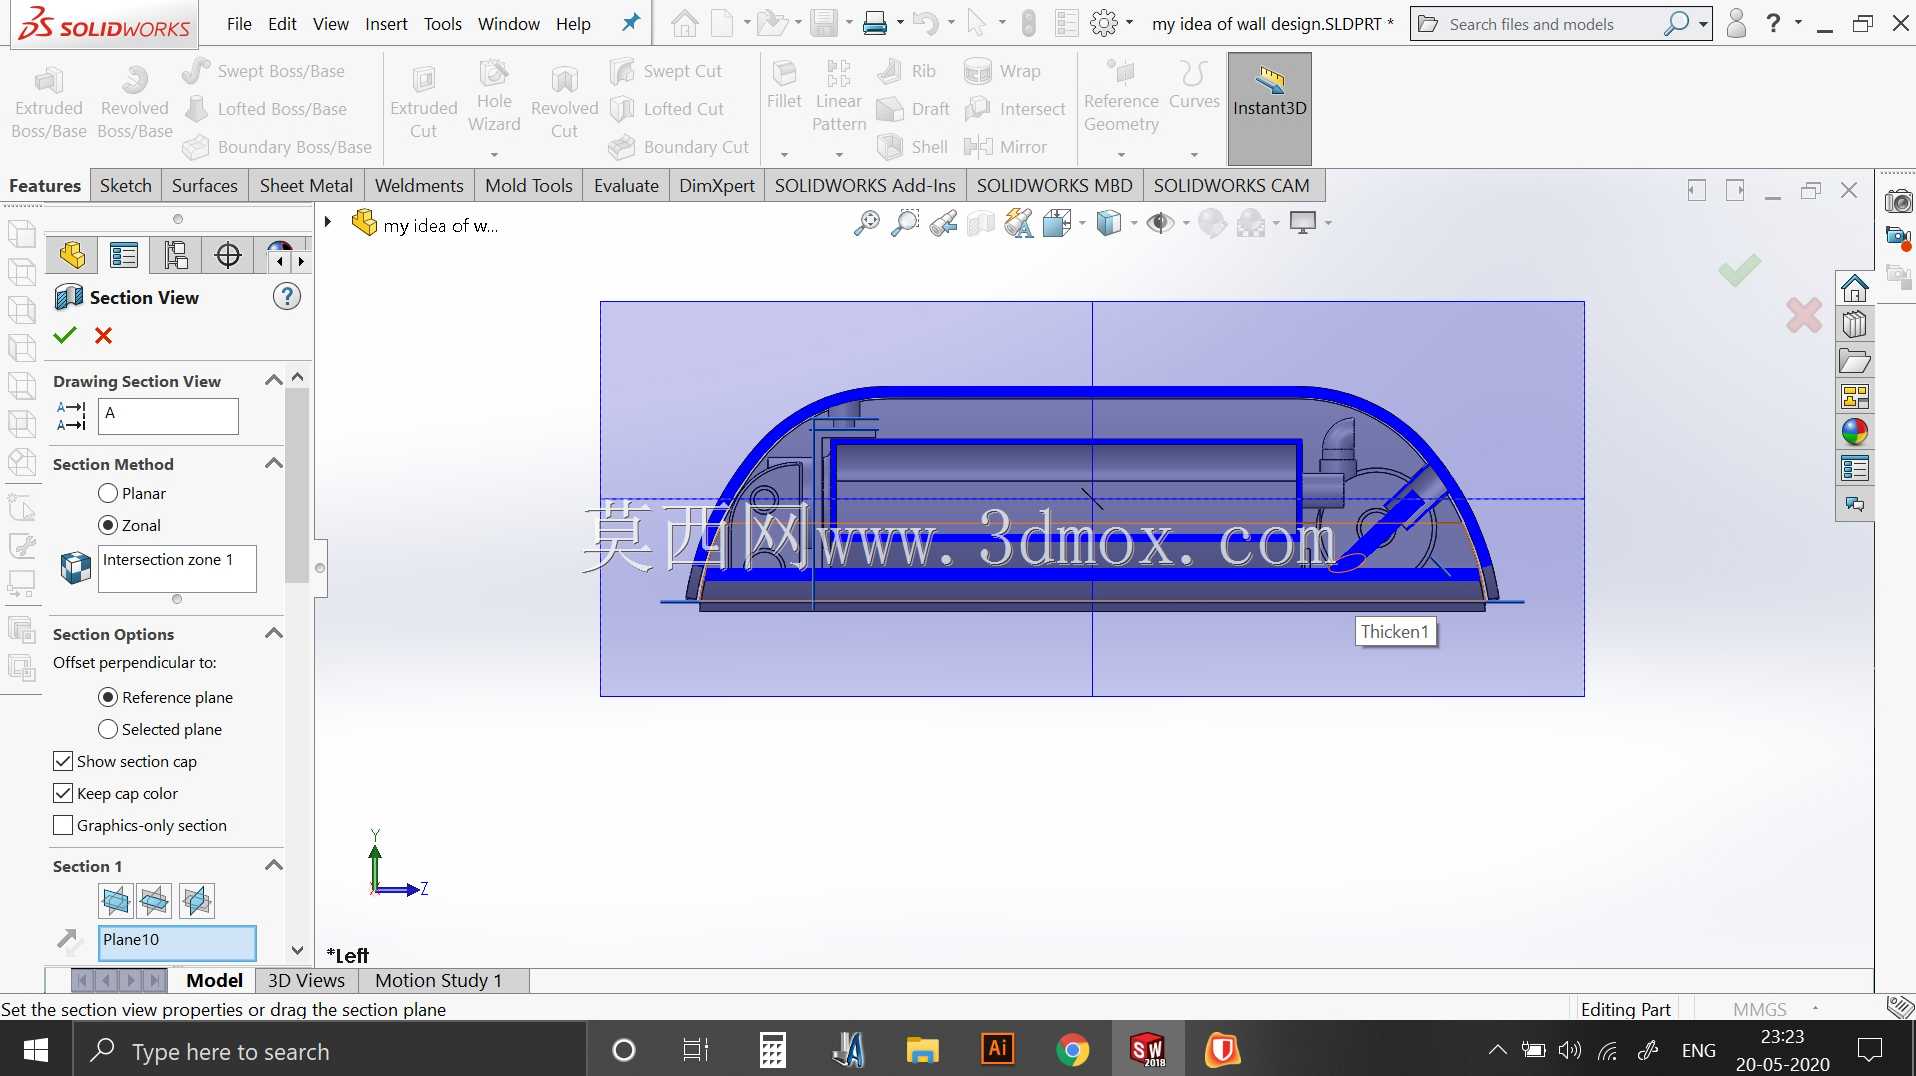The width and height of the screenshot is (1916, 1076).
Task: Click Type here to search box
Action: (330, 1051)
